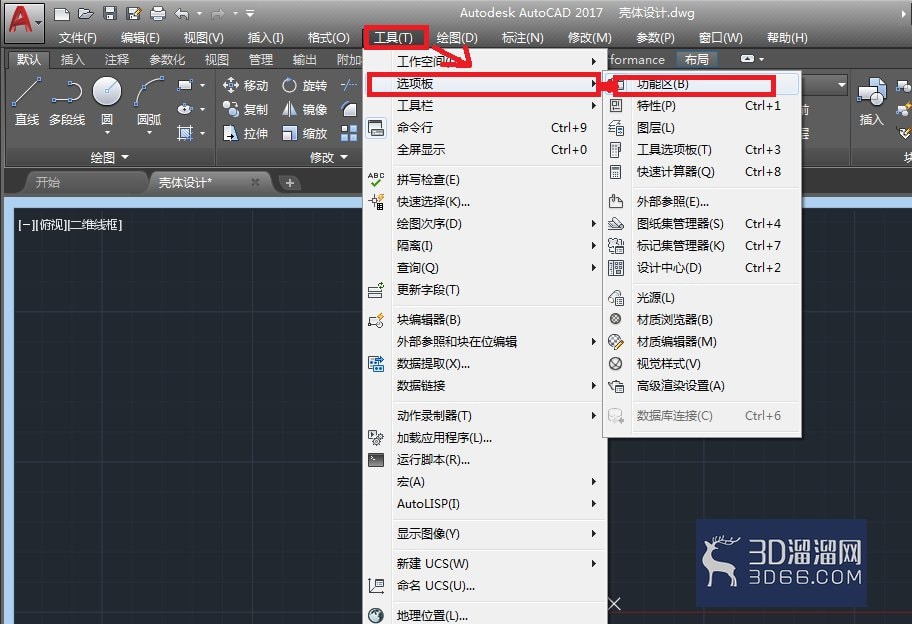Expand the 宏(A) submenu
This screenshot has width=912, height=624.
point(484,482)
